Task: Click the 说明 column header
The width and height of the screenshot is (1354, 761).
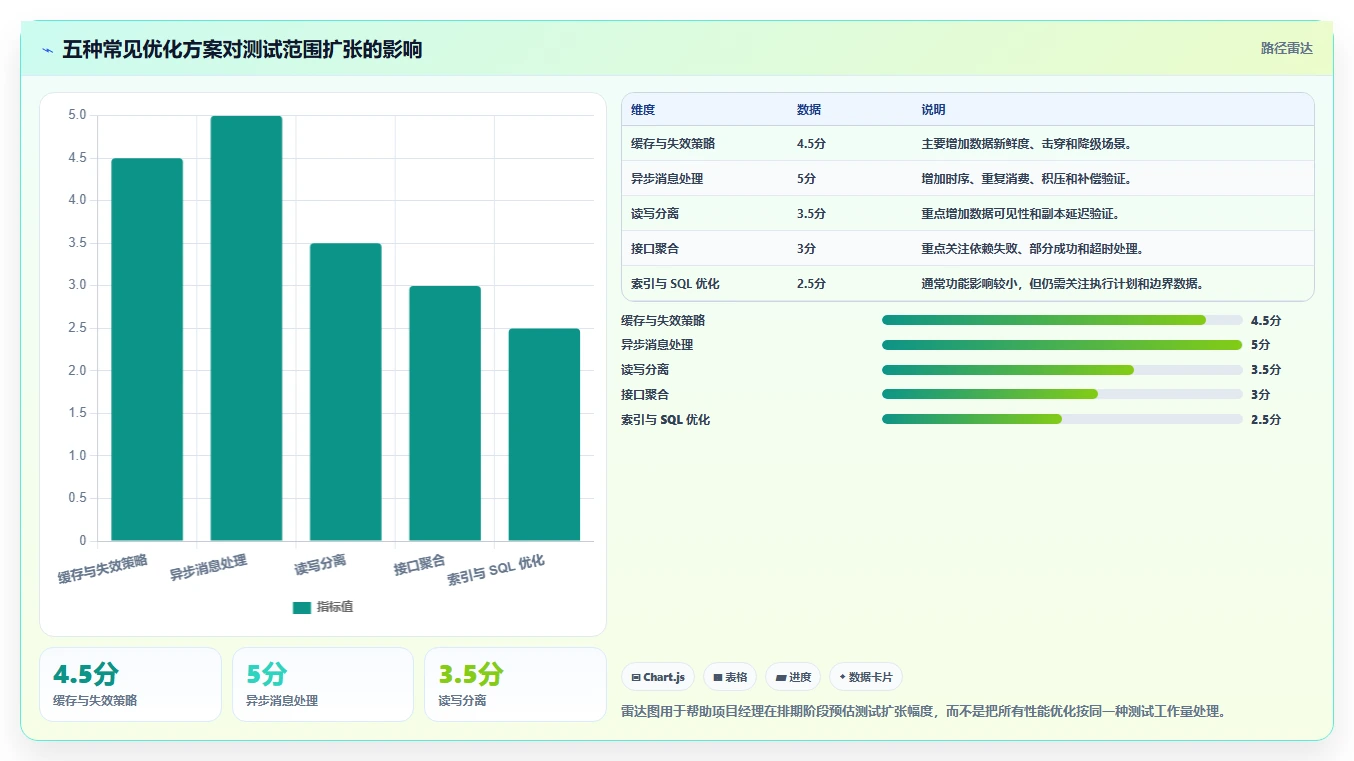Action: coord(934,110)
